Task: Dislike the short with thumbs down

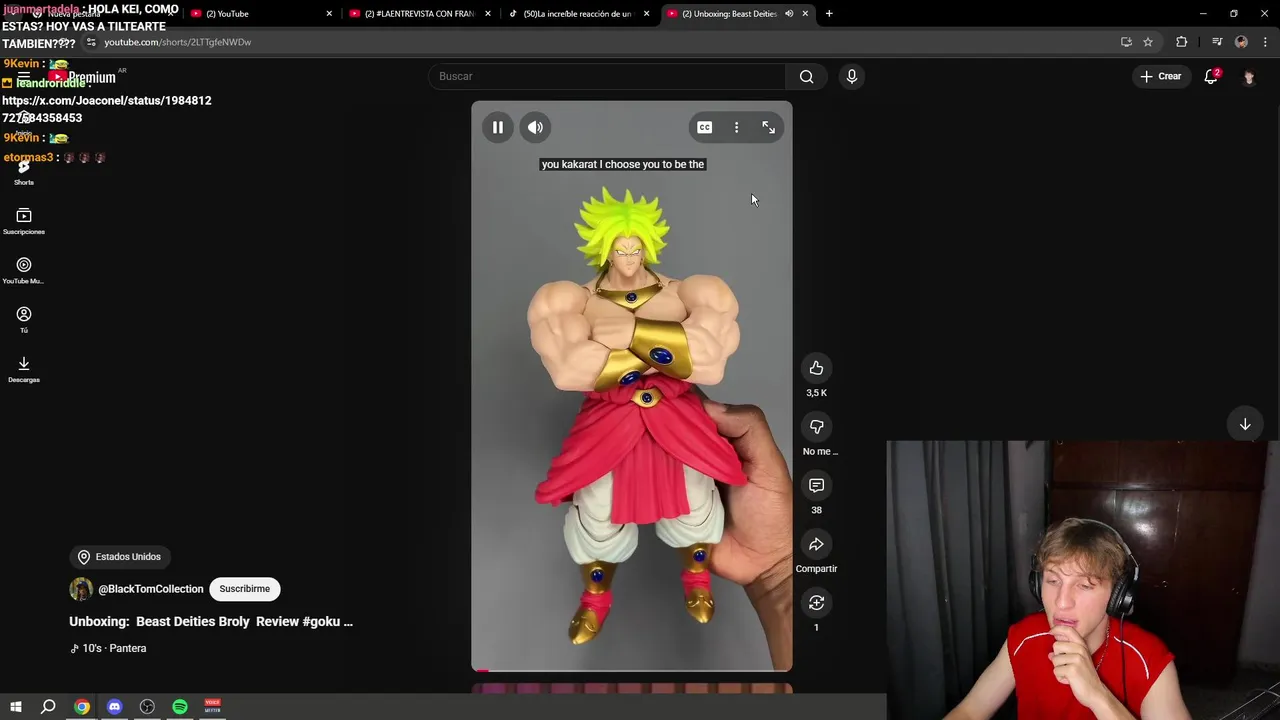Action: click(x=816, y=427)
